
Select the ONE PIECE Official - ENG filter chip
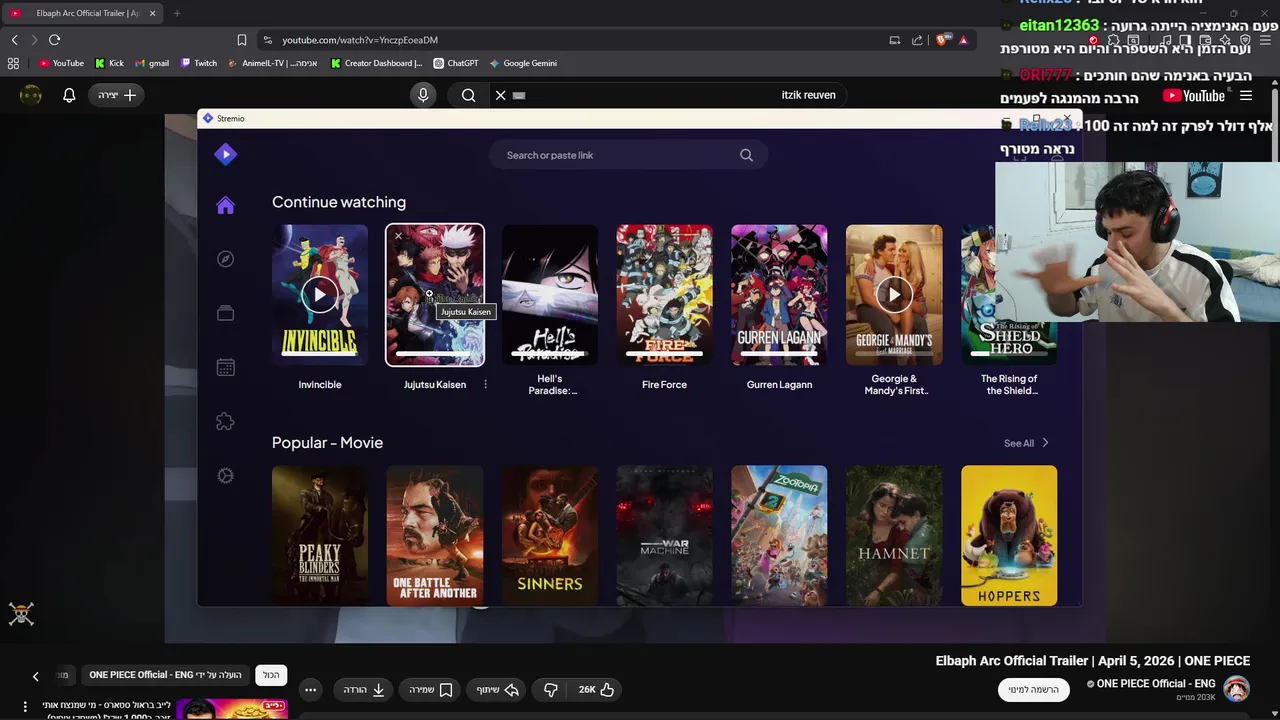point(166,675)
